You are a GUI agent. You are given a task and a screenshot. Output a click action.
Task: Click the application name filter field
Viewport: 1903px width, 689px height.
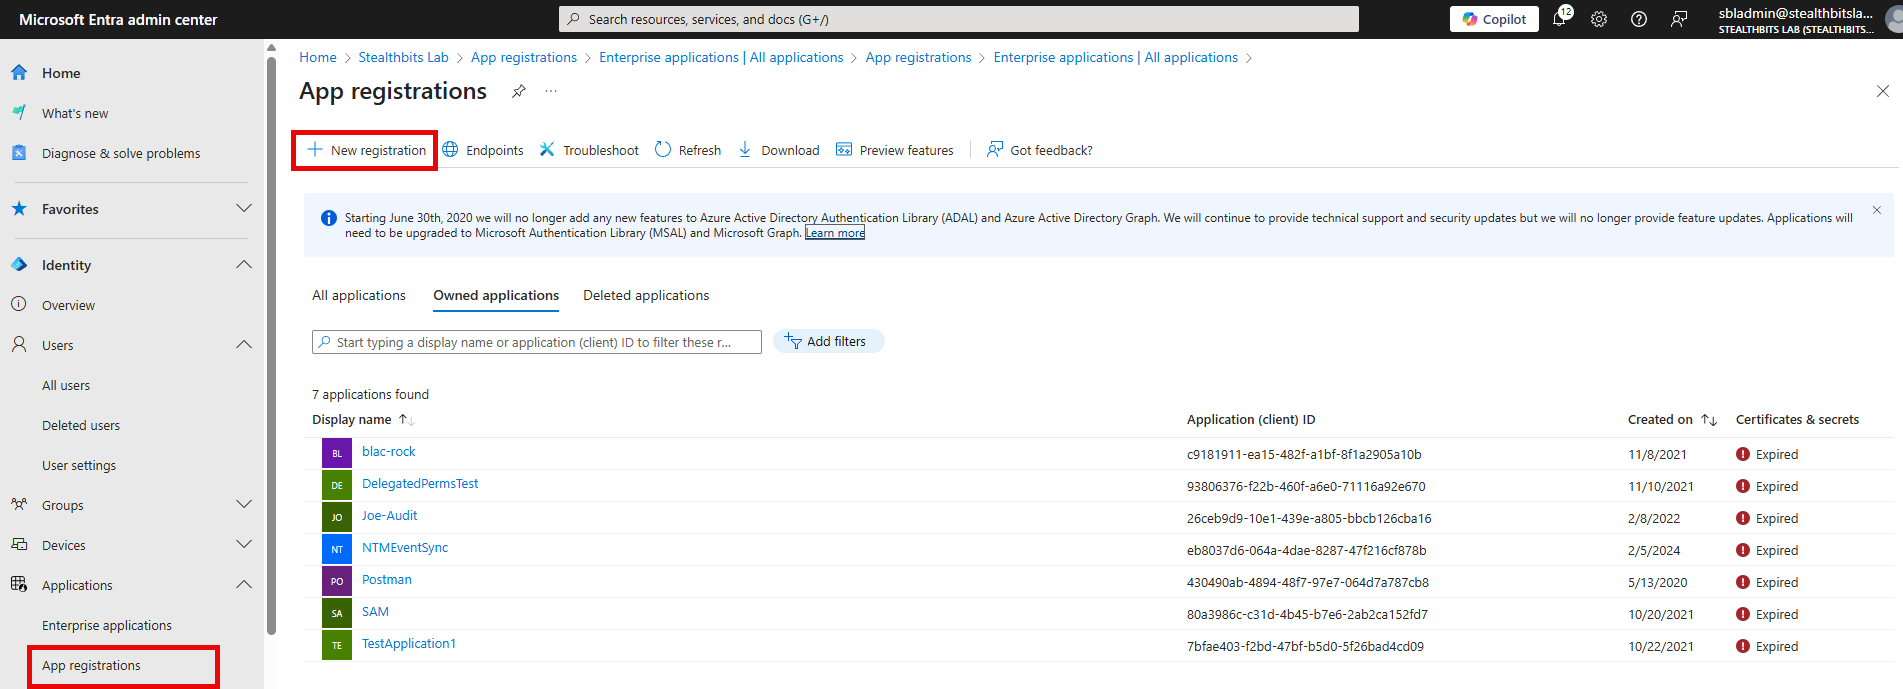pos(537,342)
